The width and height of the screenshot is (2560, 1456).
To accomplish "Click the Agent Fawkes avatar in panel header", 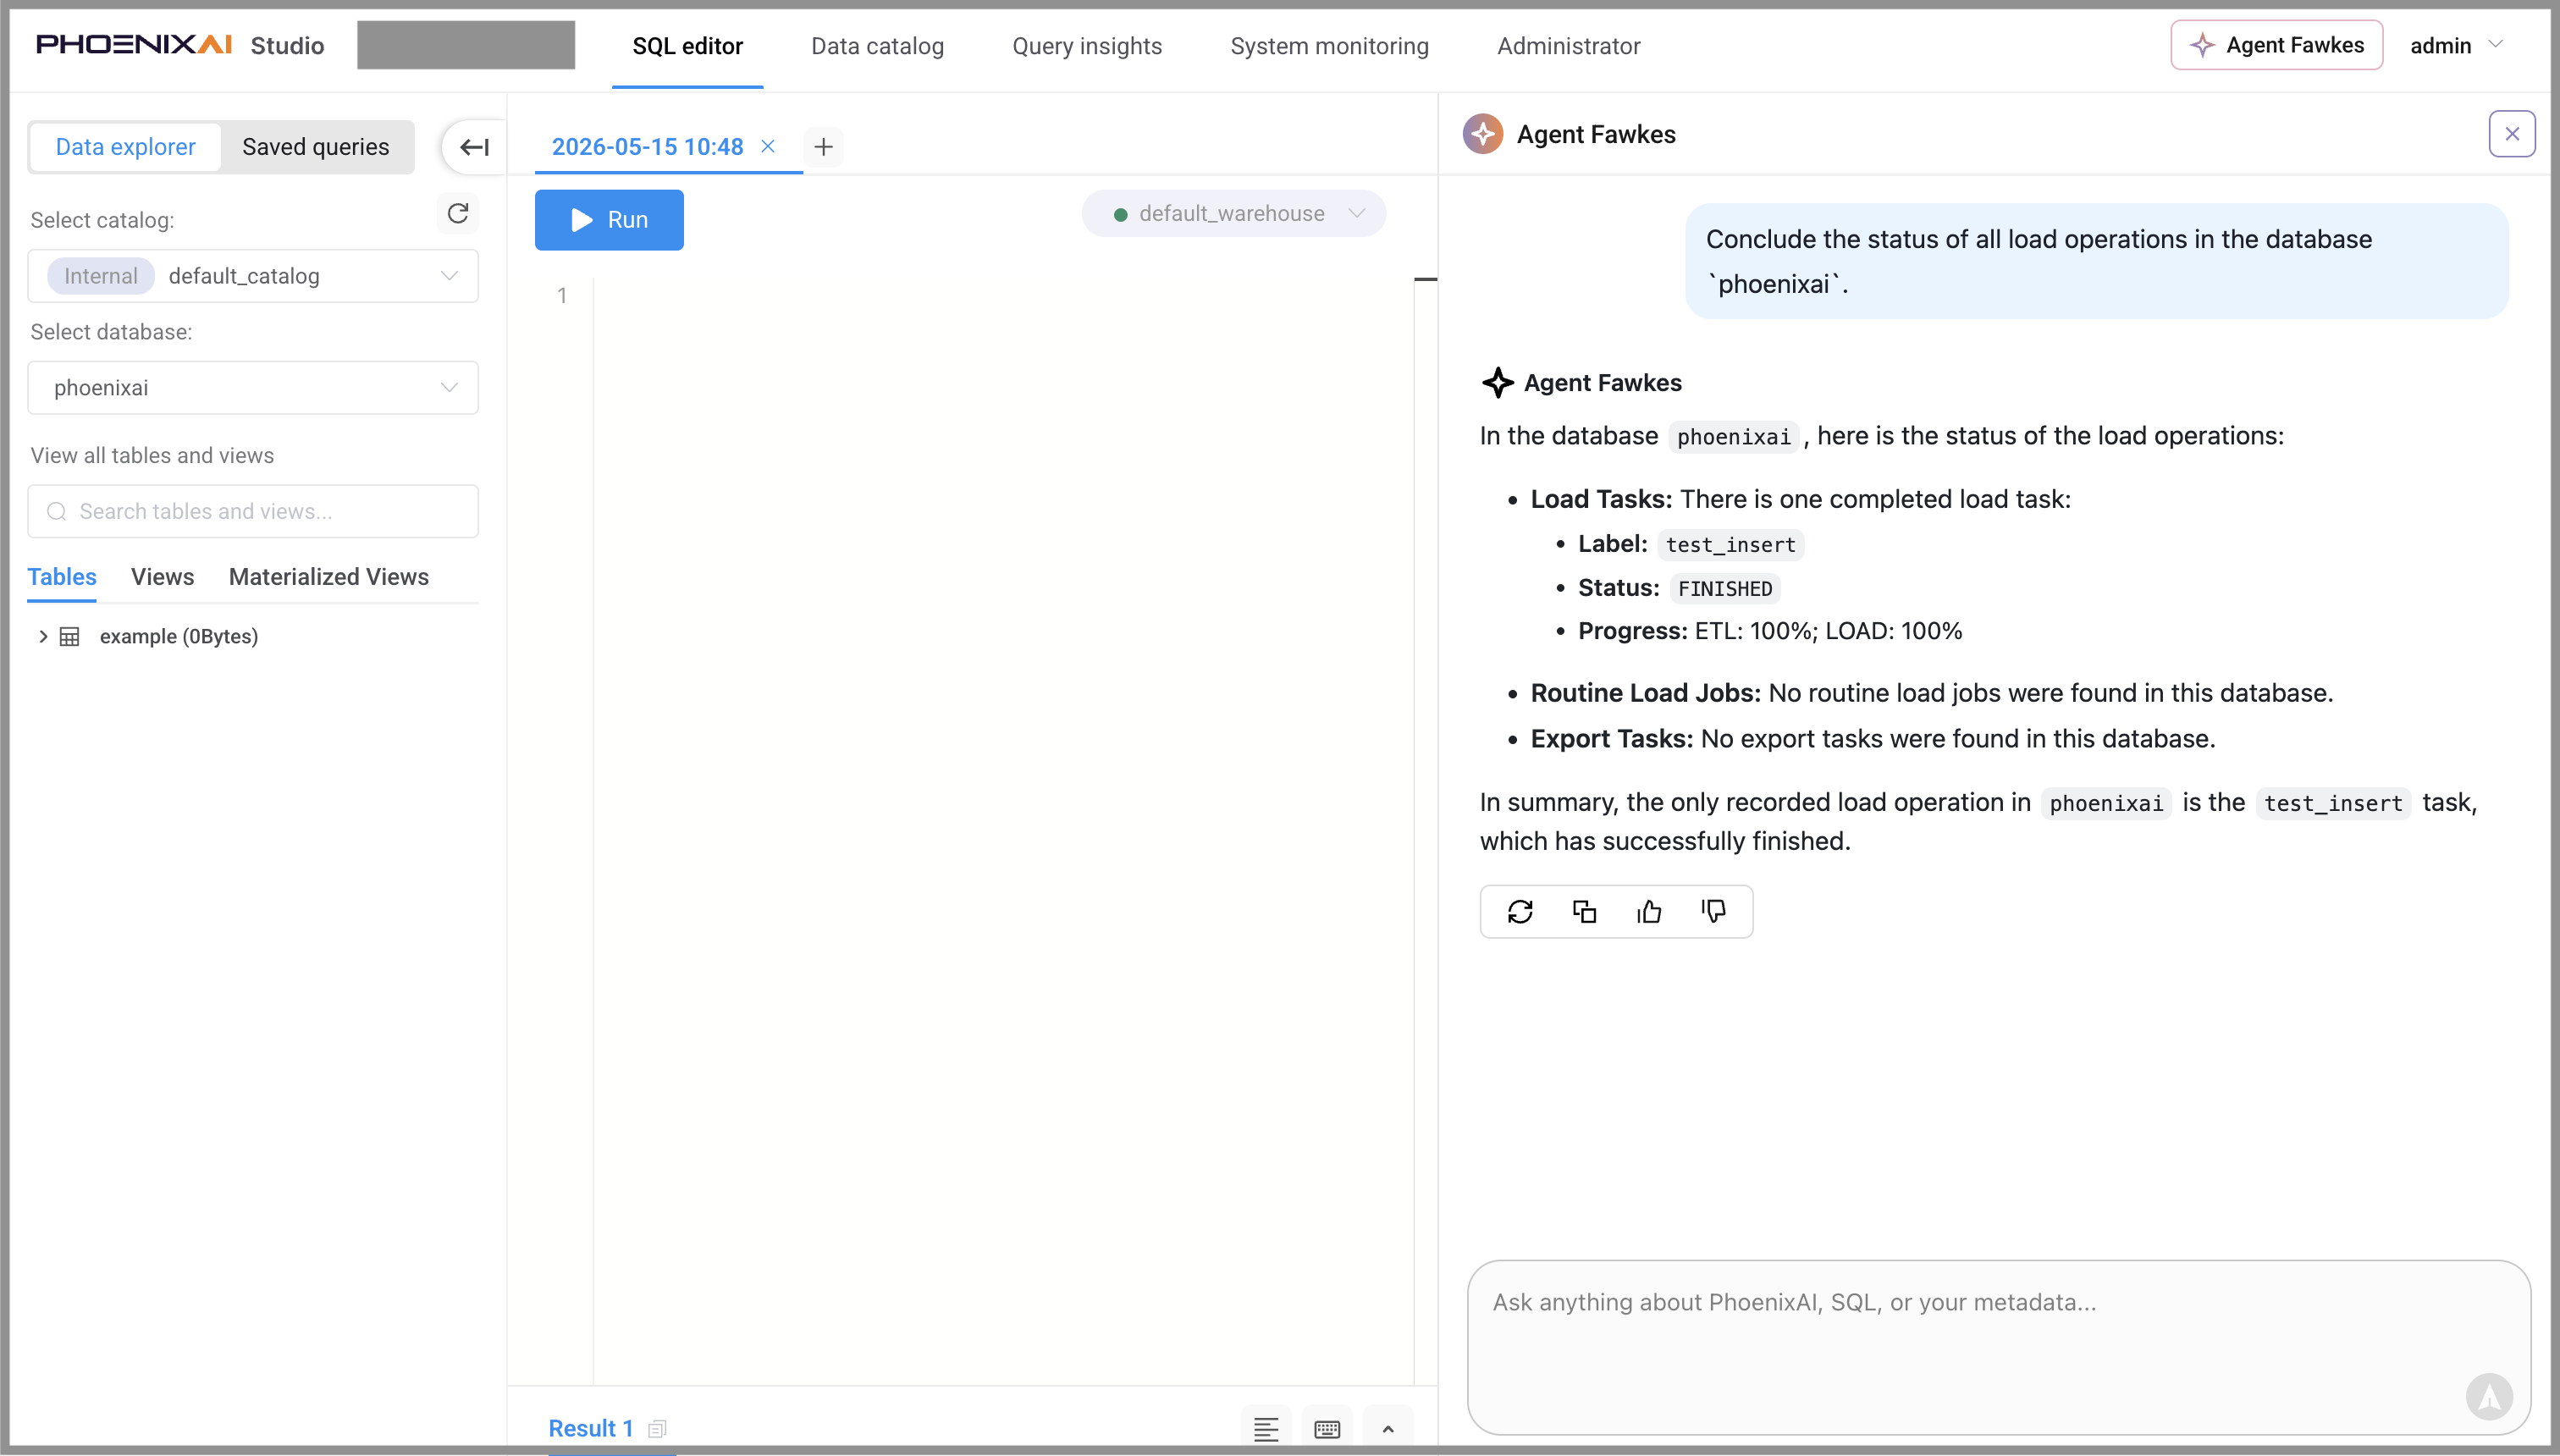I will tap(1483, 134).
